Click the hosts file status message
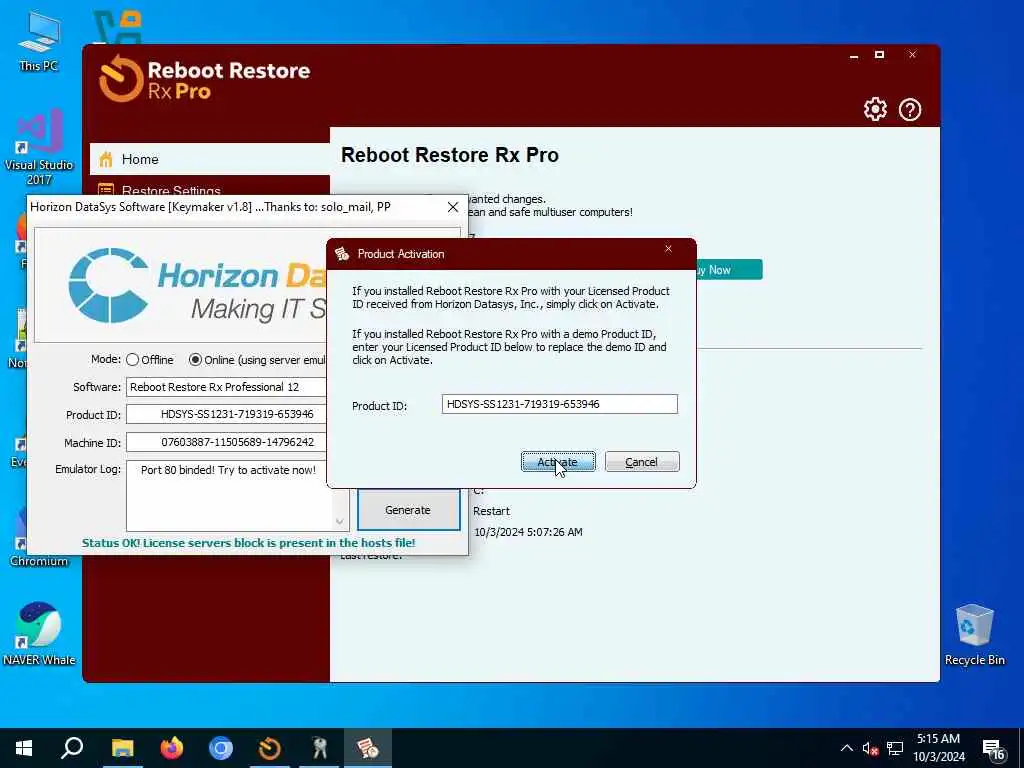 pyautogui.click(x=248, y=543)
